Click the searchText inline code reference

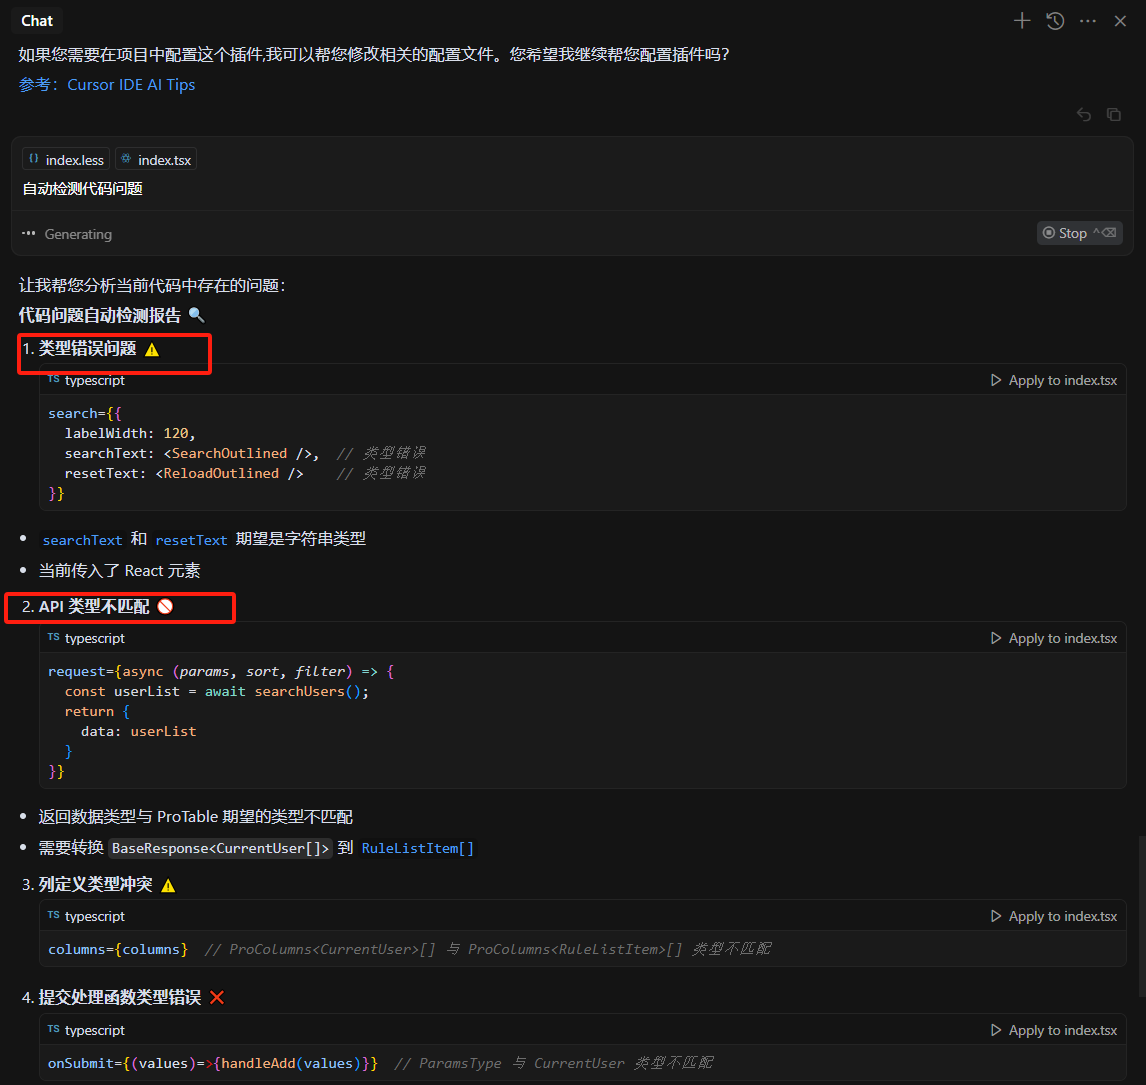(x=83, y=540)
